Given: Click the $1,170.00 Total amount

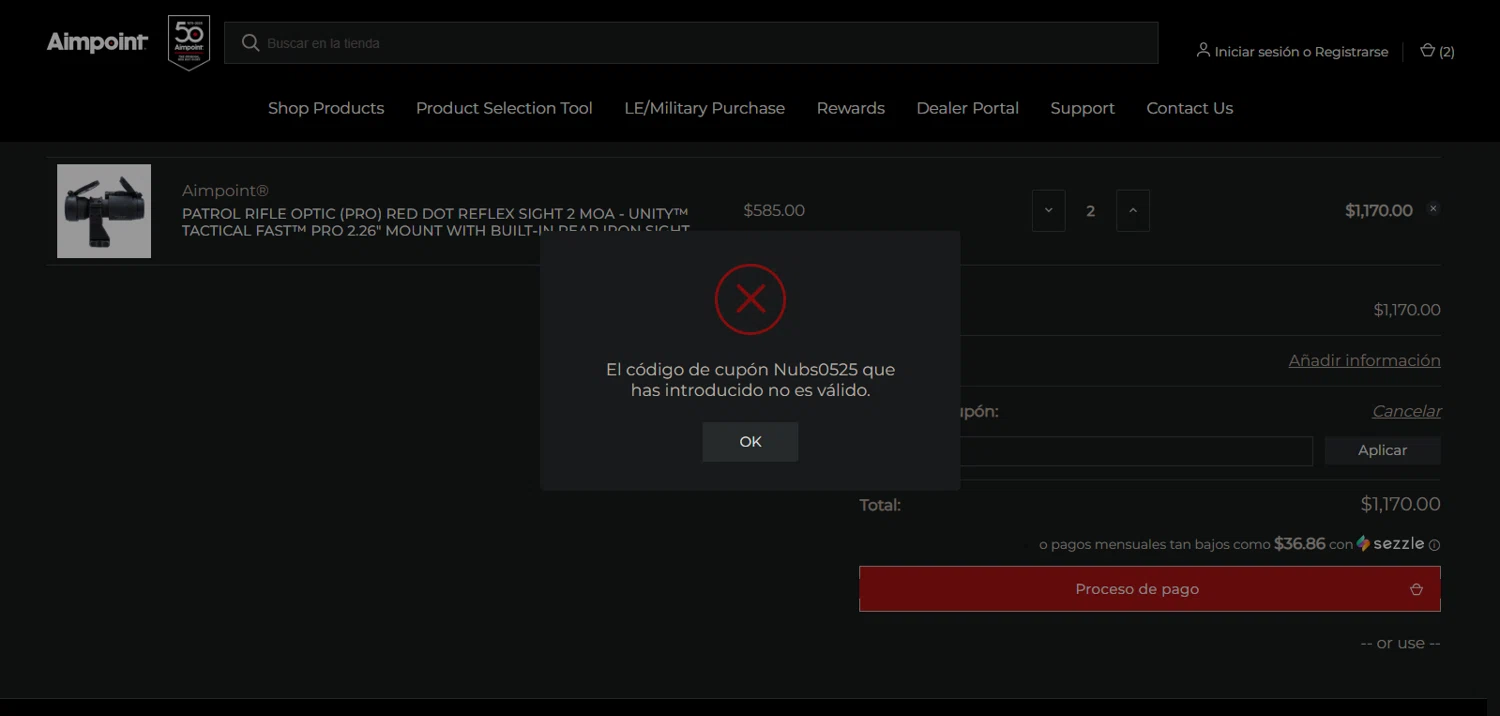Looking at the screenshot, I should click(1400, 504).
